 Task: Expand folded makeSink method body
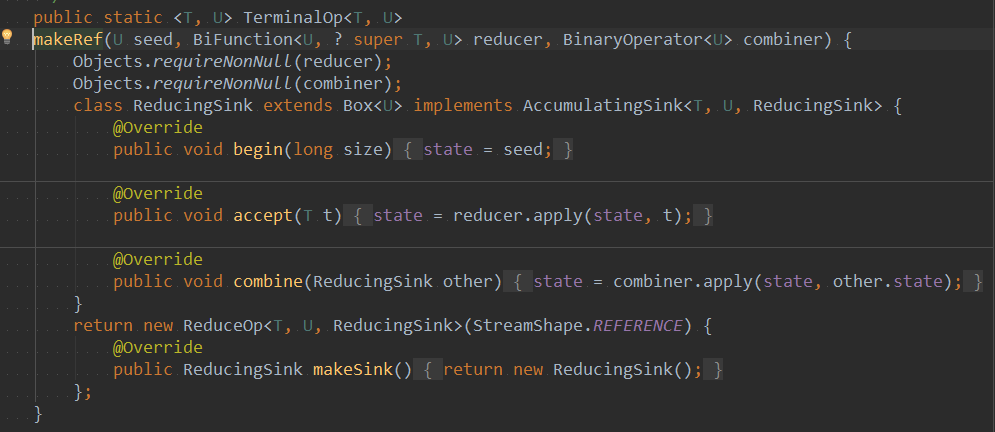pyautogui.click(x=568, y=369)
